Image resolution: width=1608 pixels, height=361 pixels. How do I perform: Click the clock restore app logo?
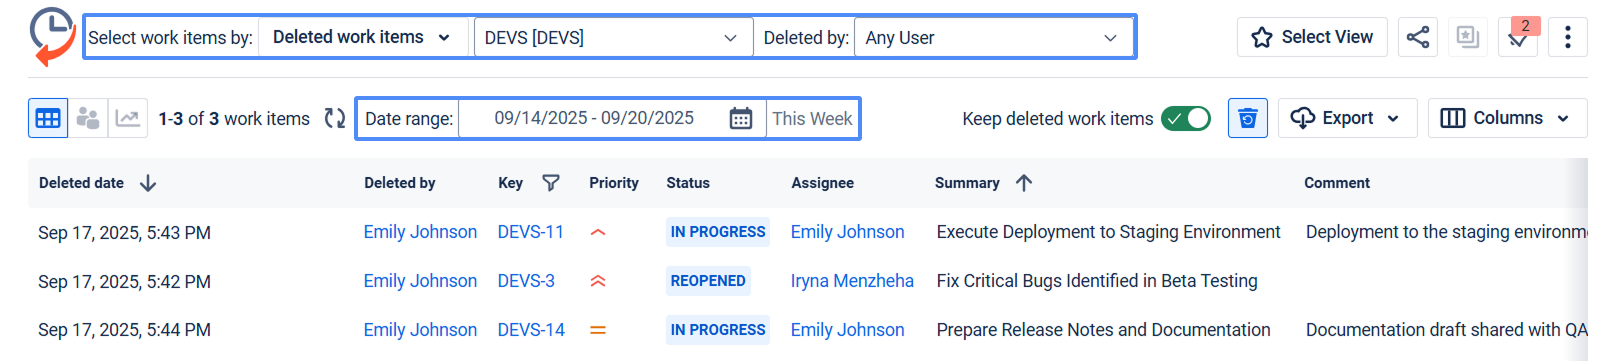click(52, 37)
